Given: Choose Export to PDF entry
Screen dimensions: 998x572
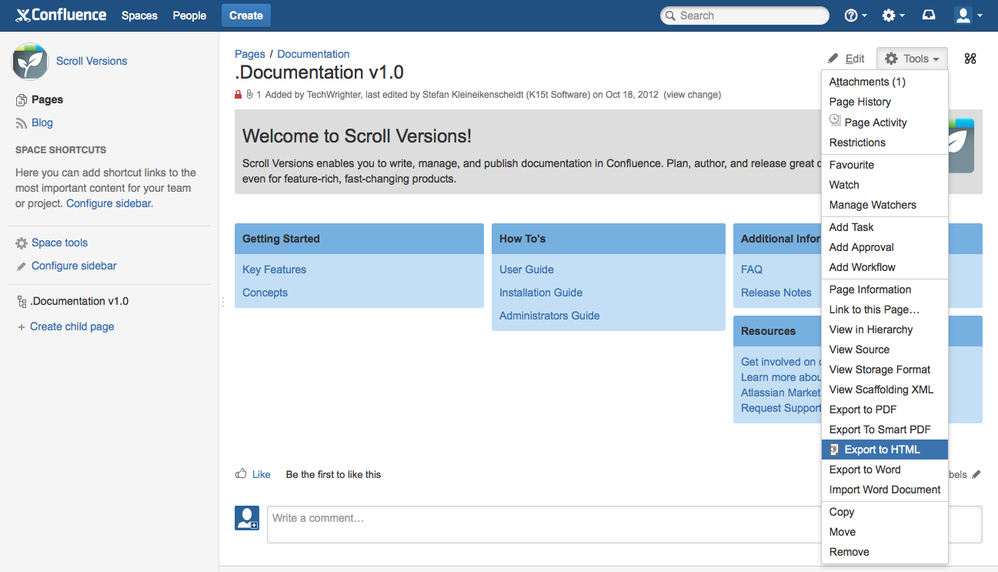Looking at the screenshot, I should (x=885, y=410).
